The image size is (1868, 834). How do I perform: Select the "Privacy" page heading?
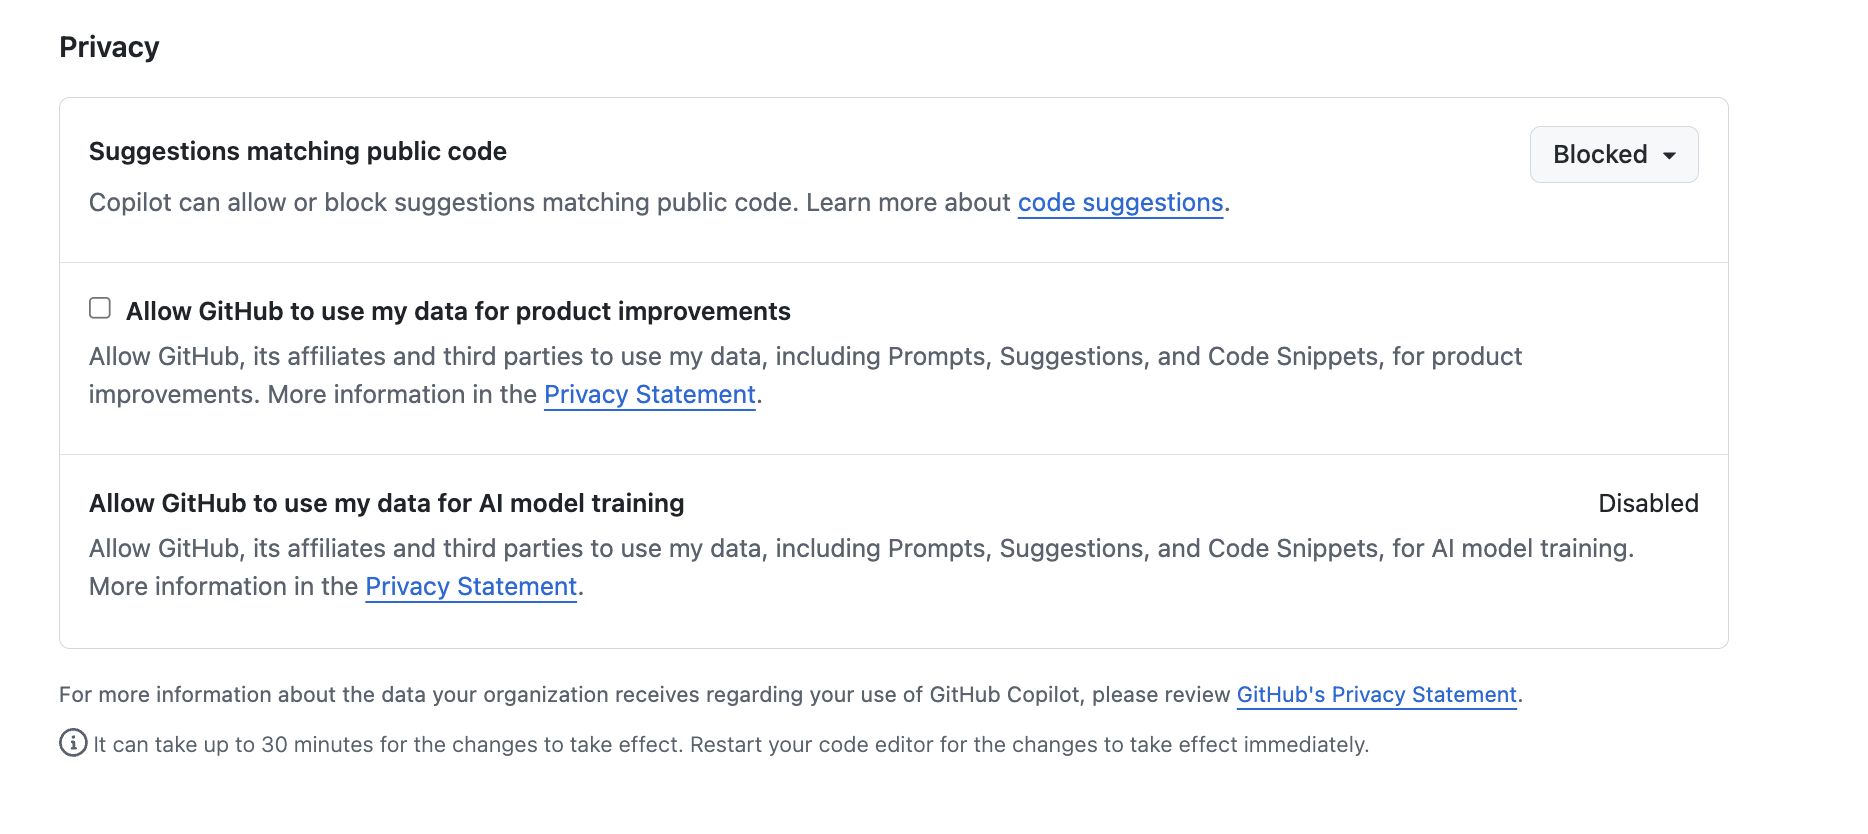108,46
